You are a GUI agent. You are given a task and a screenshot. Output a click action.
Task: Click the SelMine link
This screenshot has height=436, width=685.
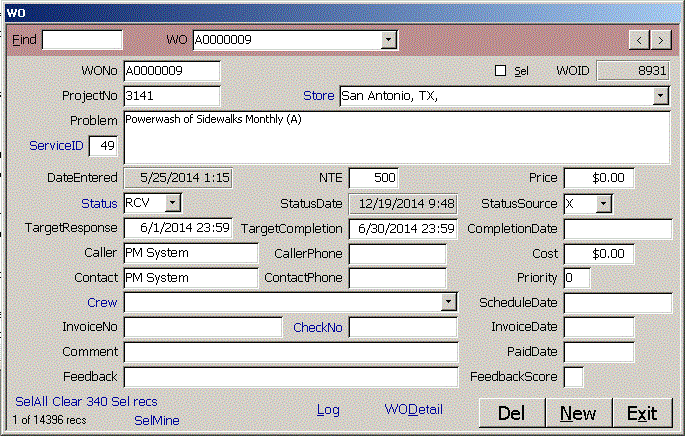pyautogui.click(x=156, y=421)
